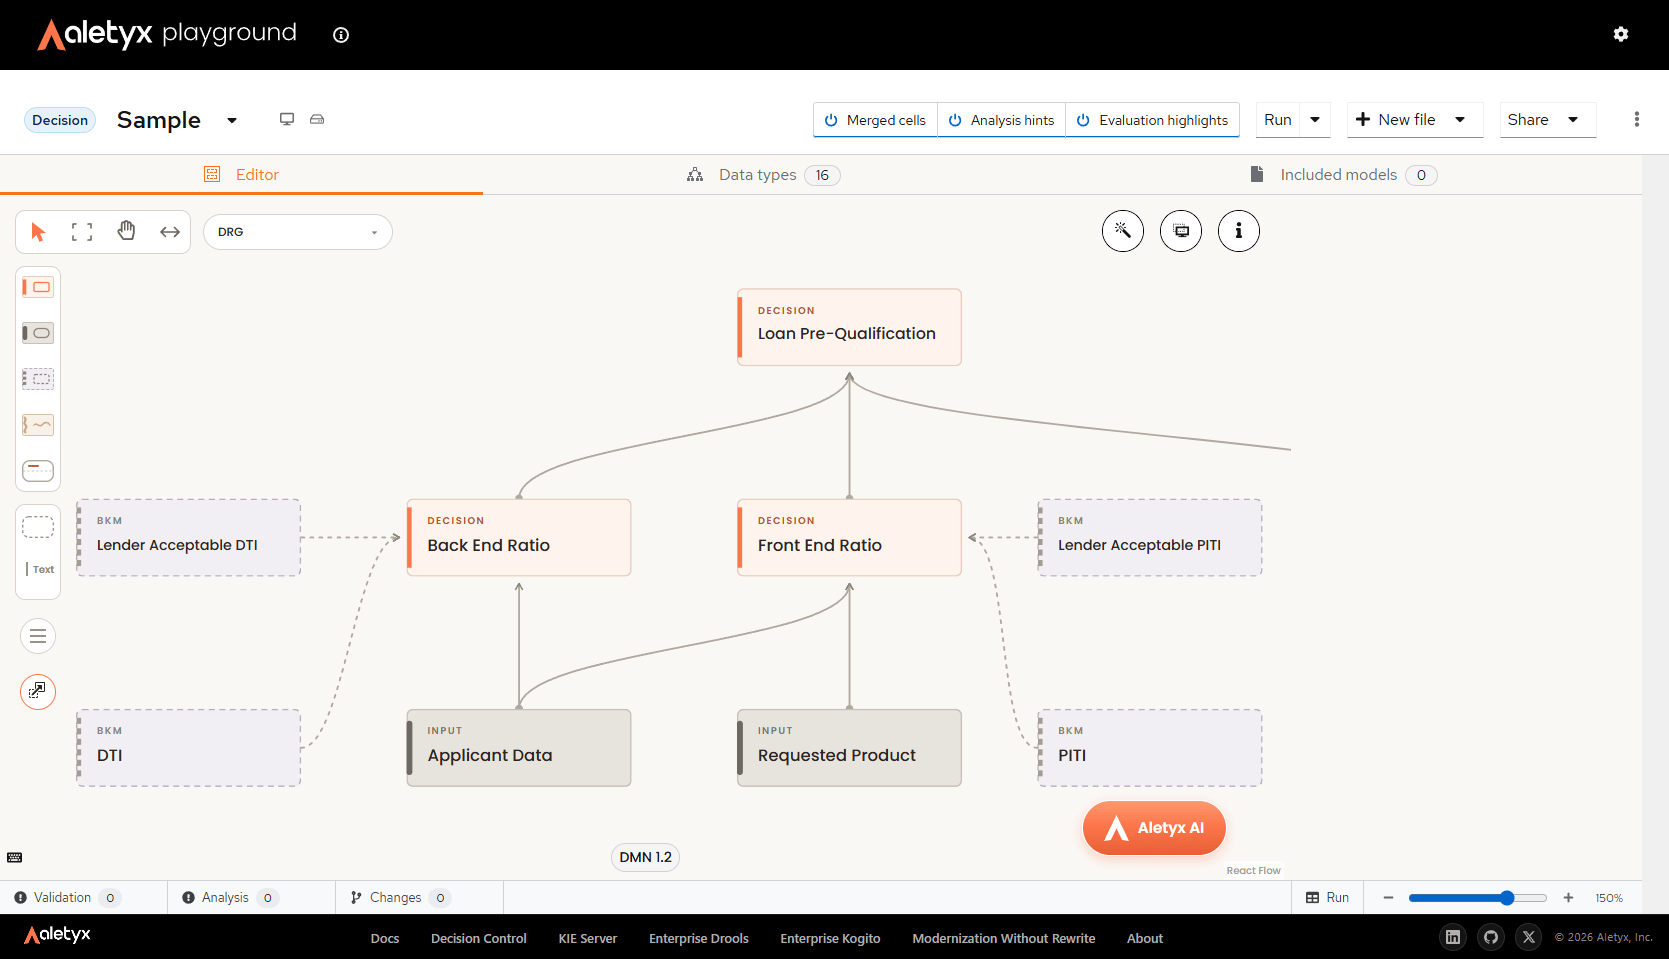Pick the Knowledge Source palette icon
Viewport: 1669px width, 959px height.
pyautogui.click(x=38, y=425)
